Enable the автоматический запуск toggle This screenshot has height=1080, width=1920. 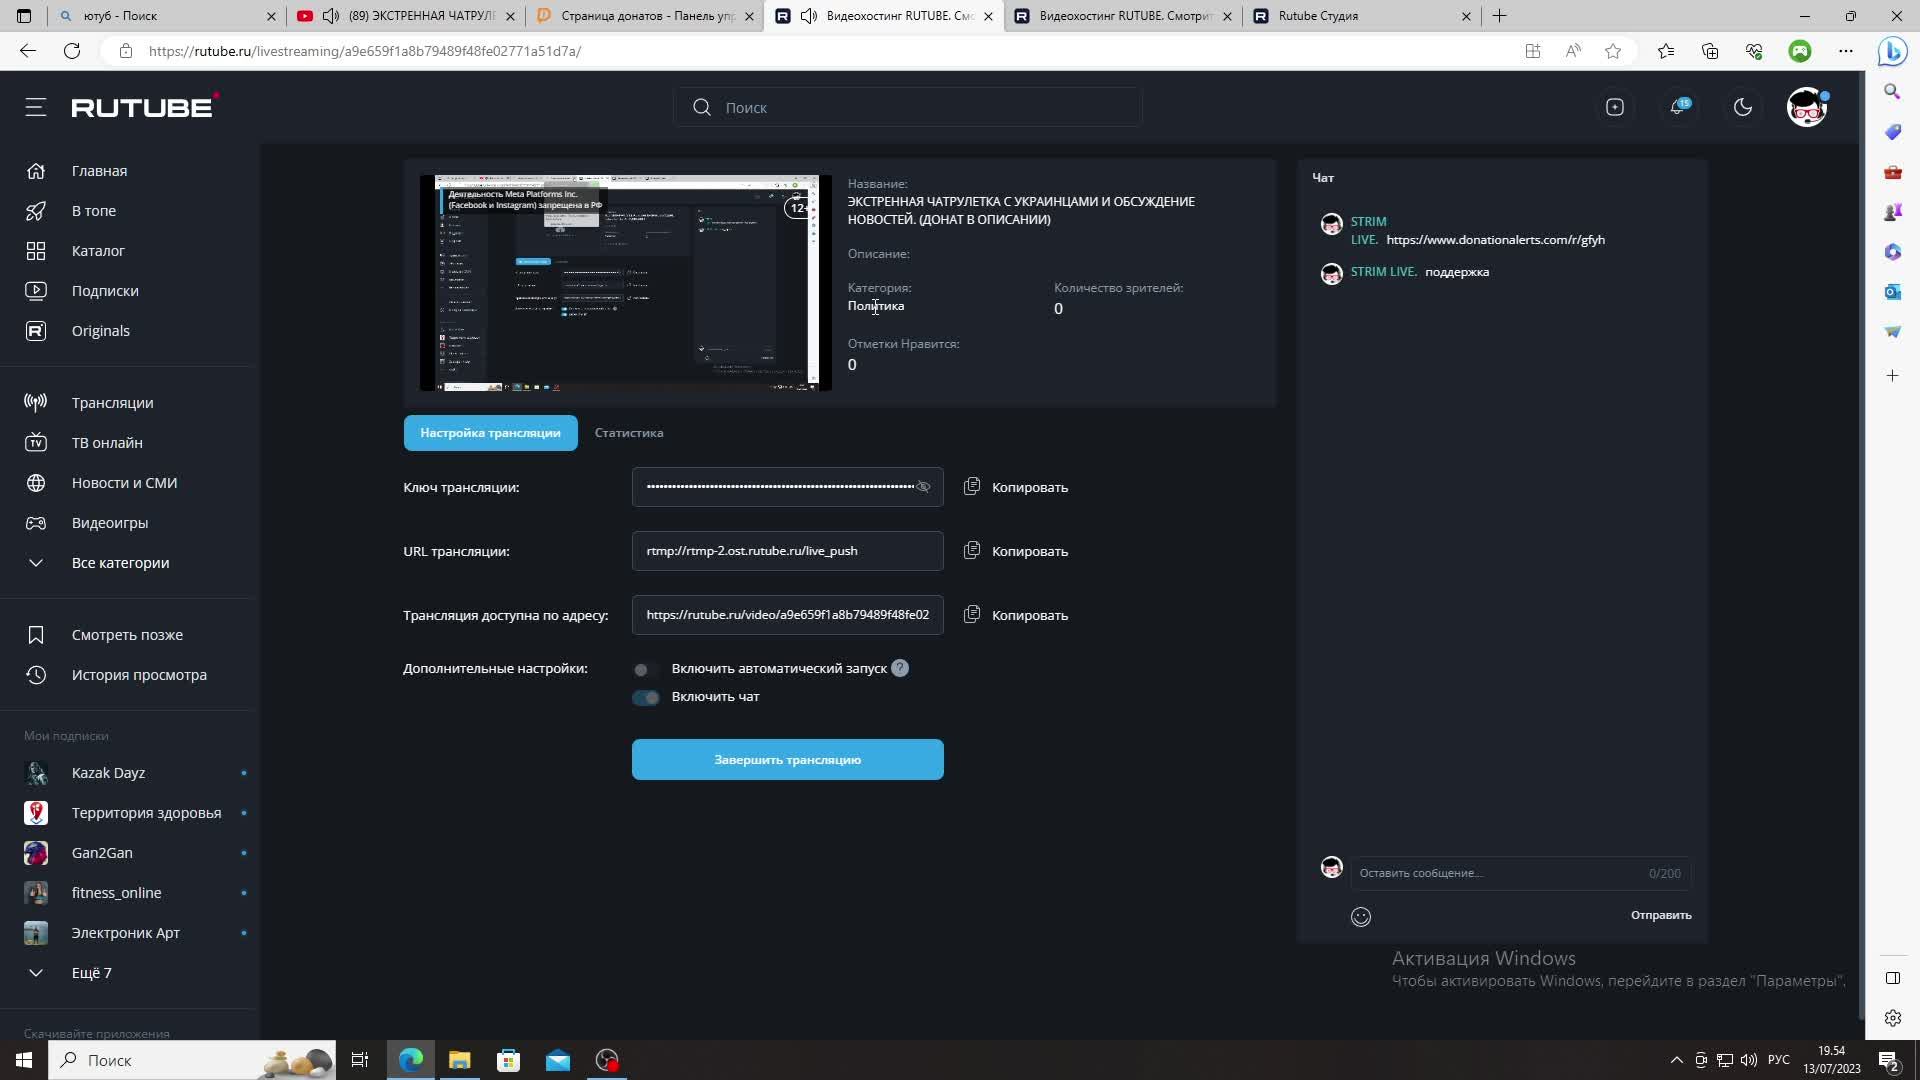click(x=645, y=669)
